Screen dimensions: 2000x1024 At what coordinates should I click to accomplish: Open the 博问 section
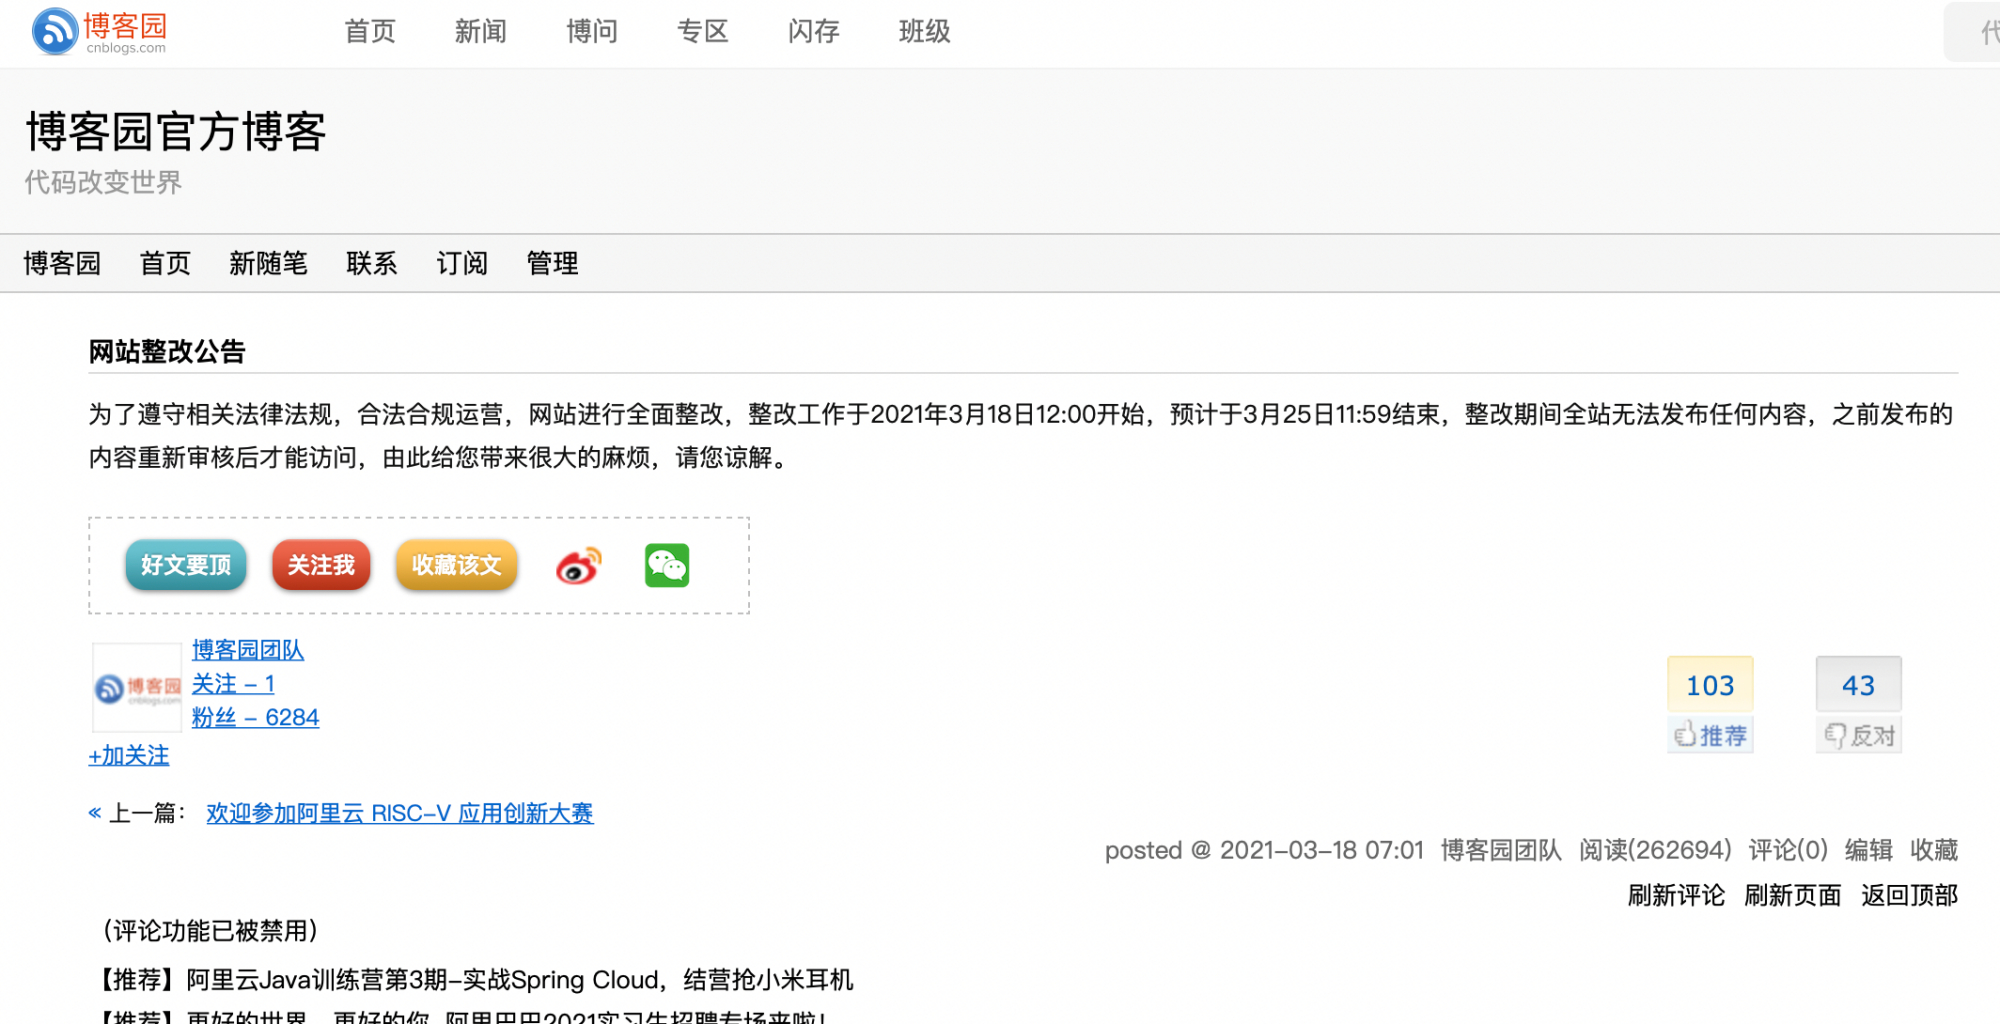(592, 31)
